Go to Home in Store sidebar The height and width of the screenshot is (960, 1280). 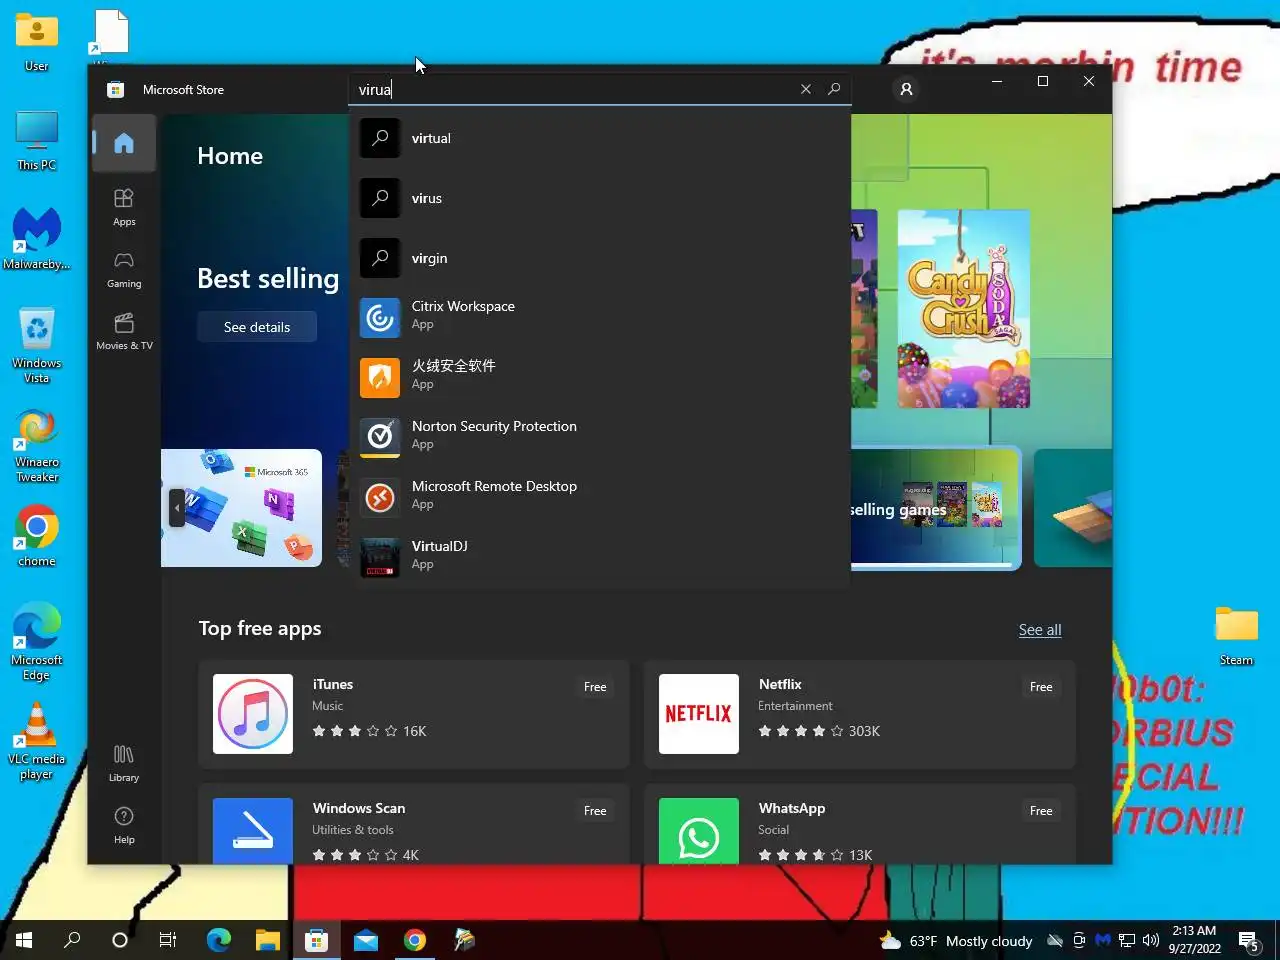pos(124,143)
